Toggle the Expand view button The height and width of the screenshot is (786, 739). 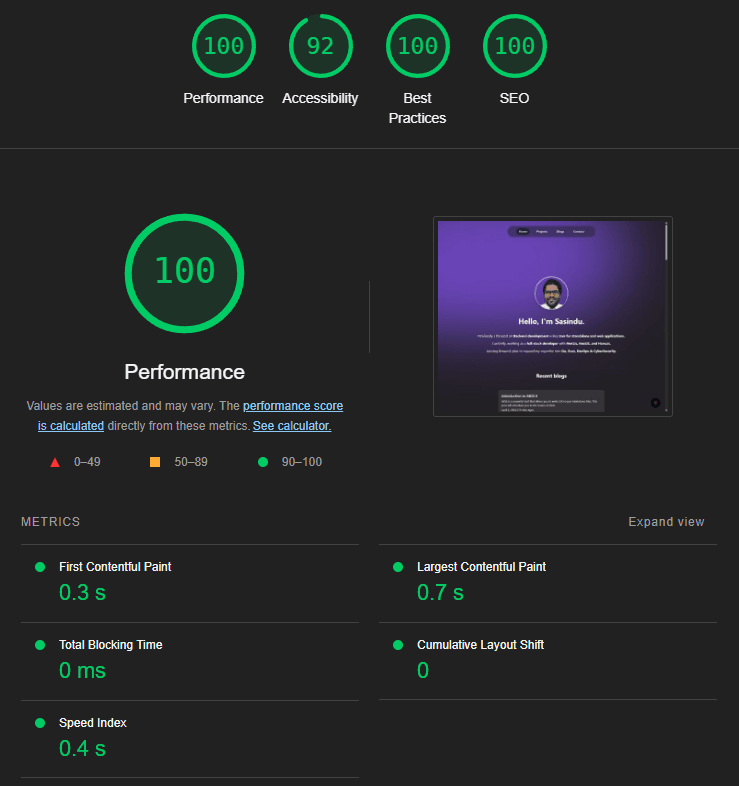click(666, 522)
